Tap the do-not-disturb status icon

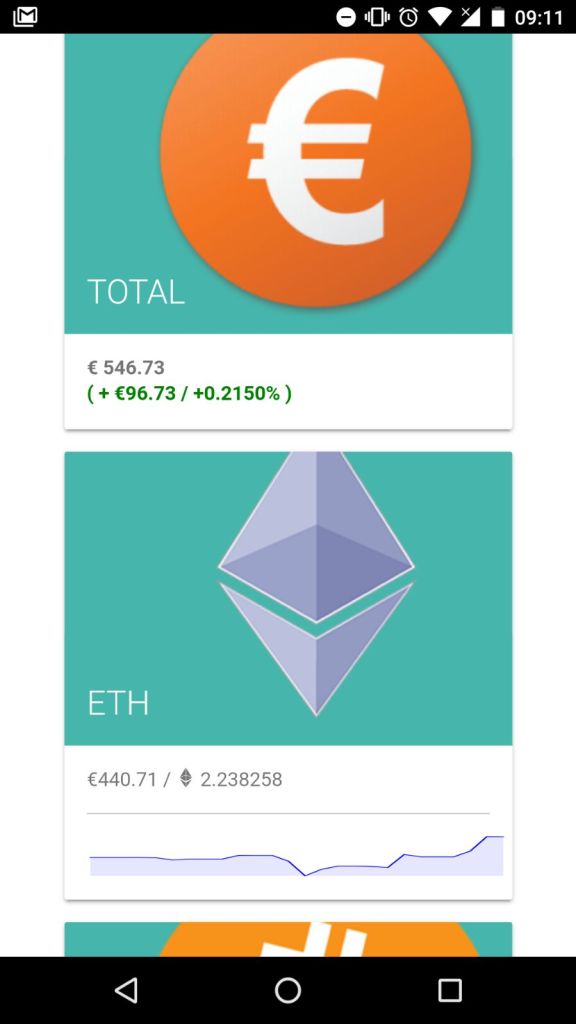click(x=344, y=16)
